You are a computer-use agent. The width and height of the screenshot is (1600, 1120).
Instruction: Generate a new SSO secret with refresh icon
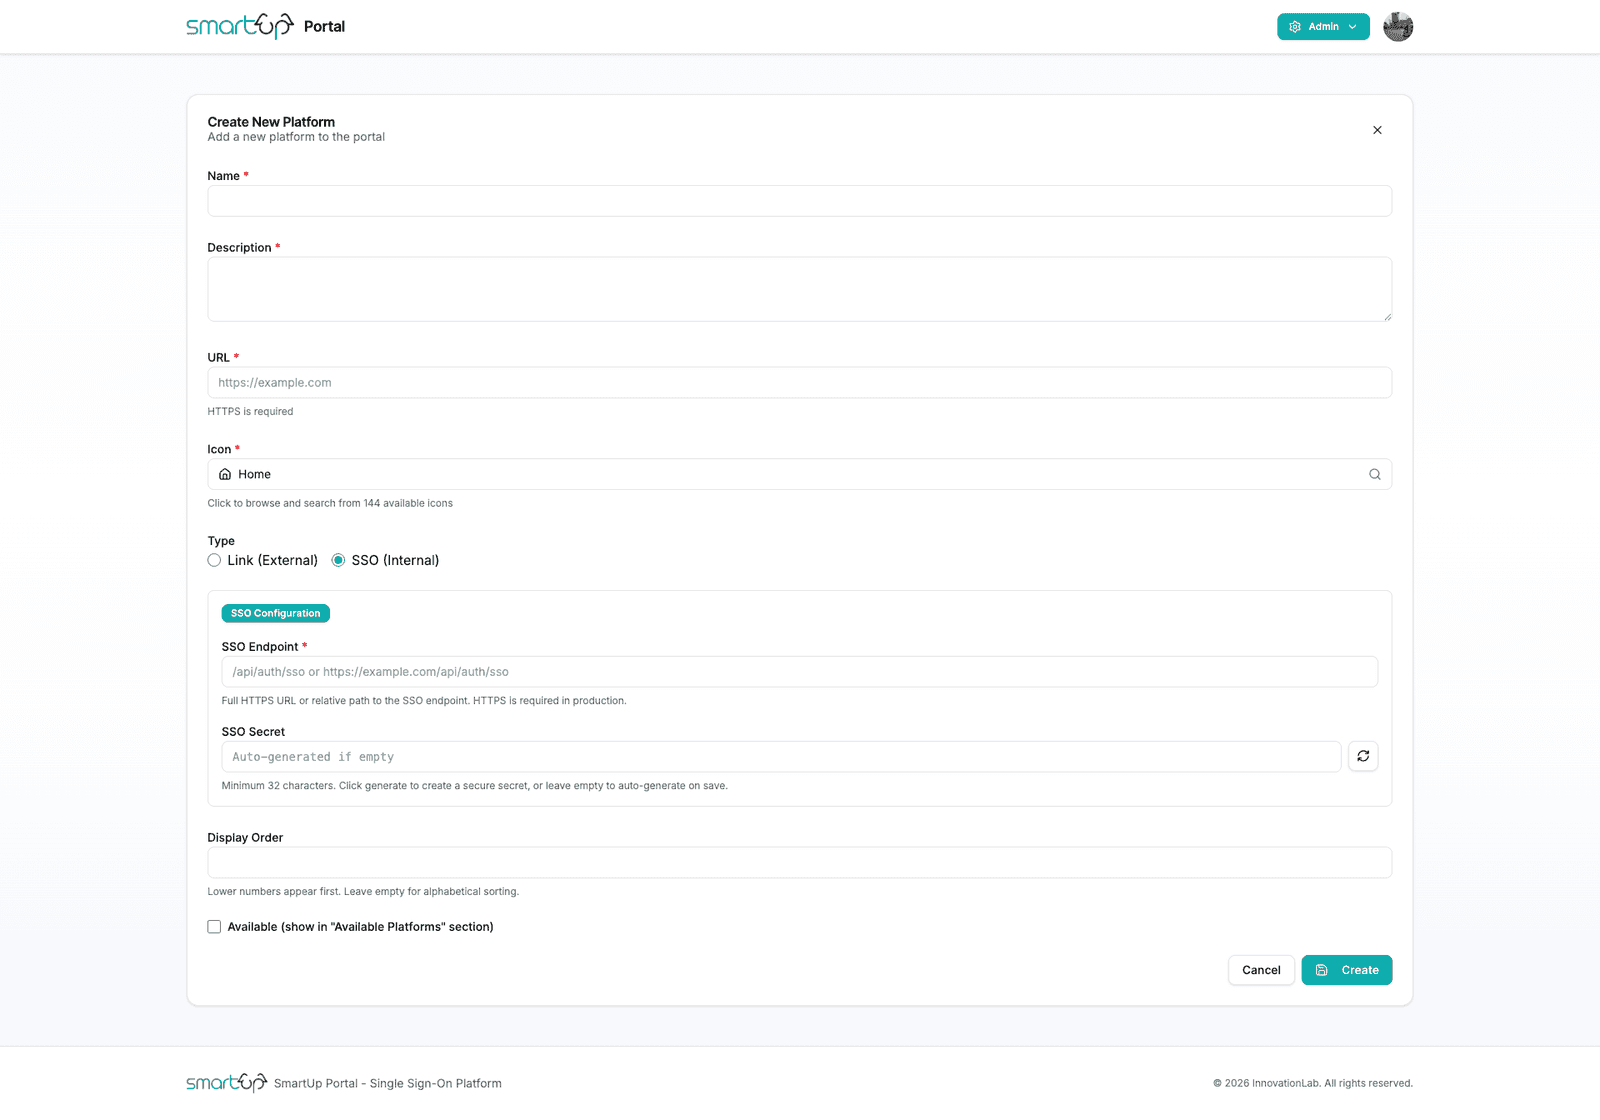(x=1363, y=757)
